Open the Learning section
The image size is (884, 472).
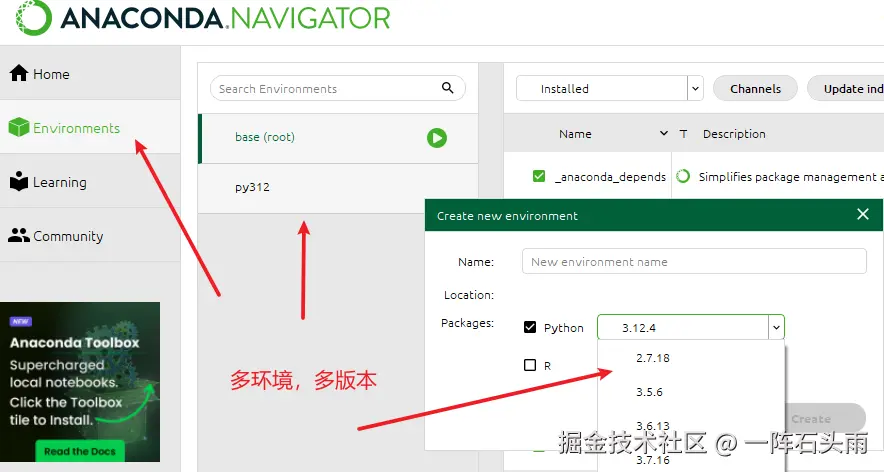pos(90,182)
